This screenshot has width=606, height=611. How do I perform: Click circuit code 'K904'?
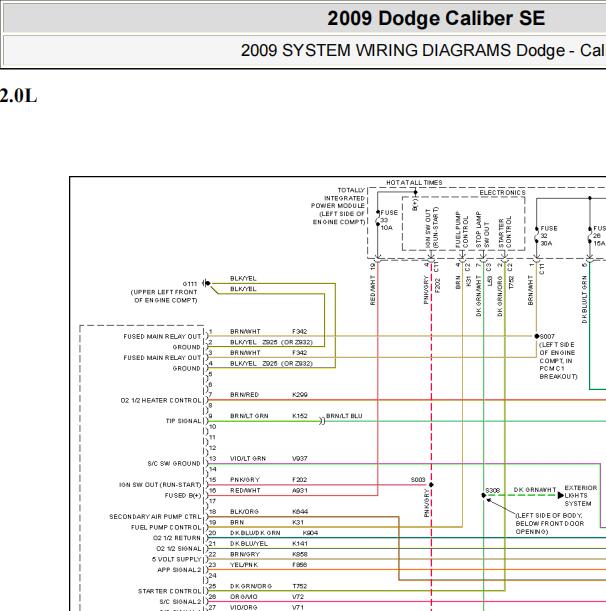(310, 533)
